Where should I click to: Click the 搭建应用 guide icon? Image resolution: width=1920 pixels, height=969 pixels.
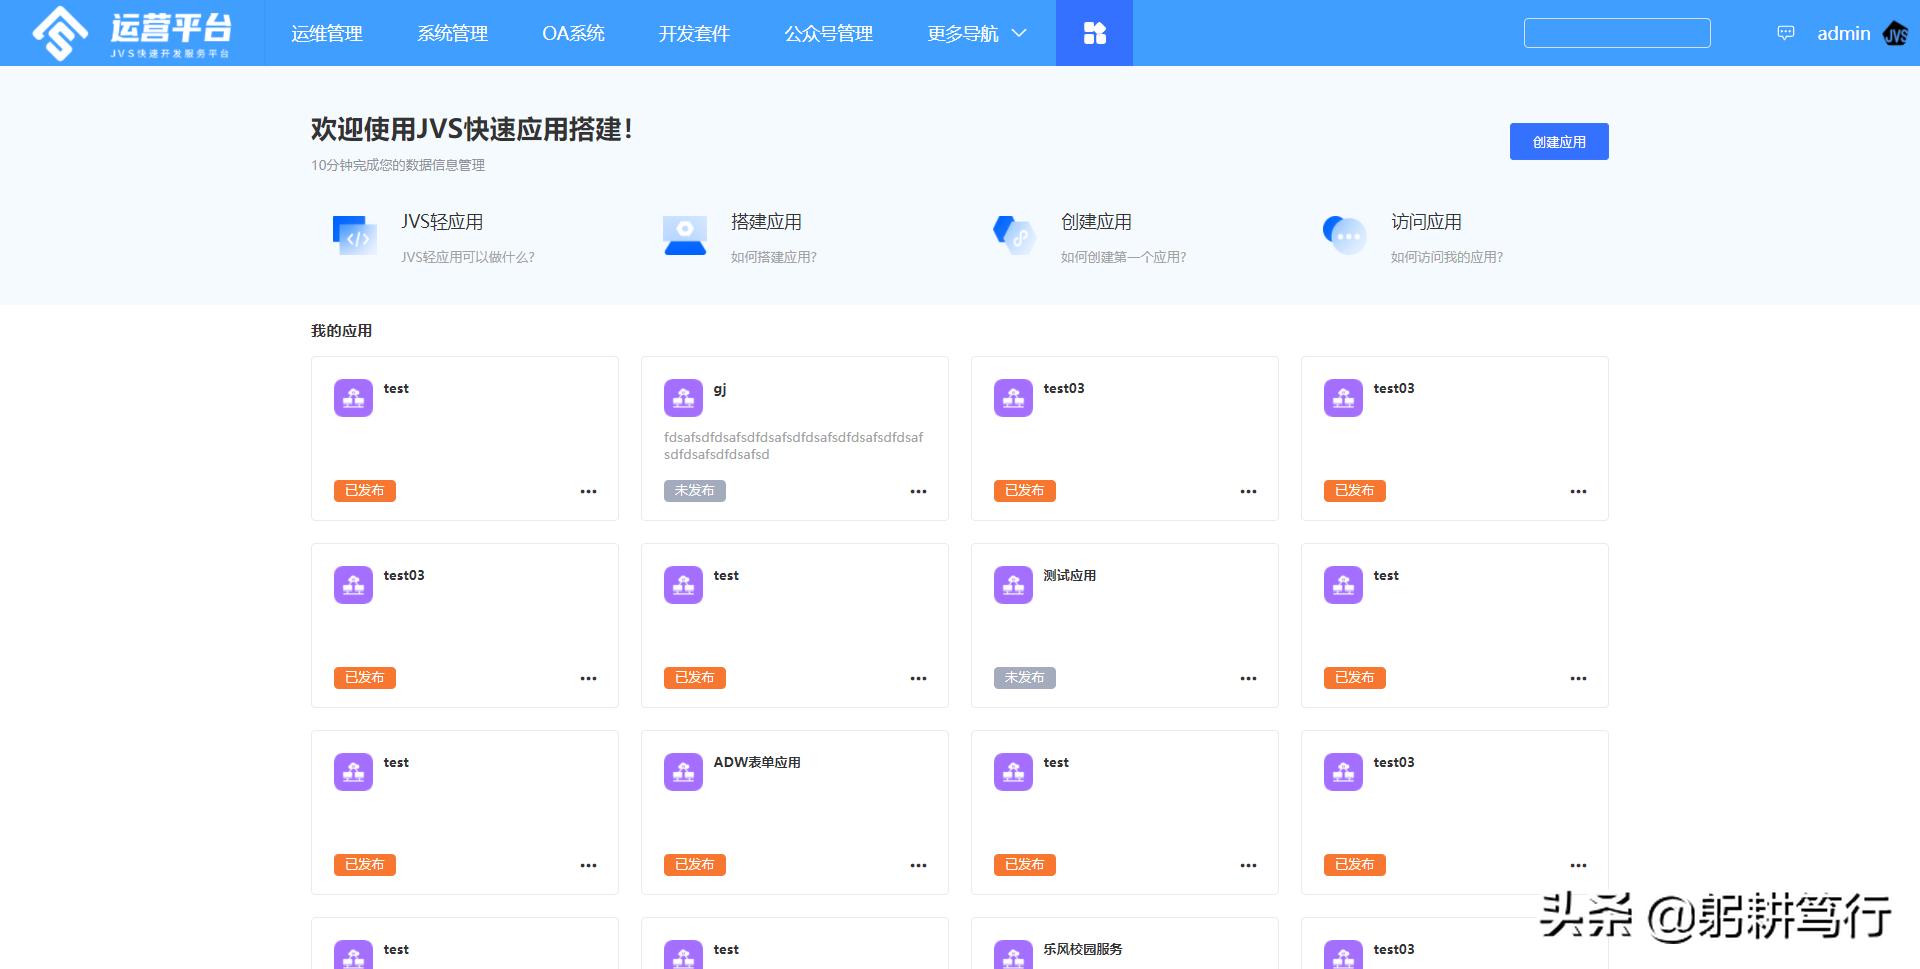[x=685, y=236]
